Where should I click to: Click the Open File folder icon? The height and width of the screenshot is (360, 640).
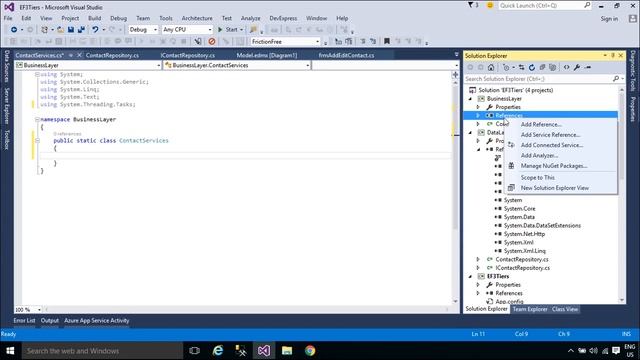[x=60, y=30]
